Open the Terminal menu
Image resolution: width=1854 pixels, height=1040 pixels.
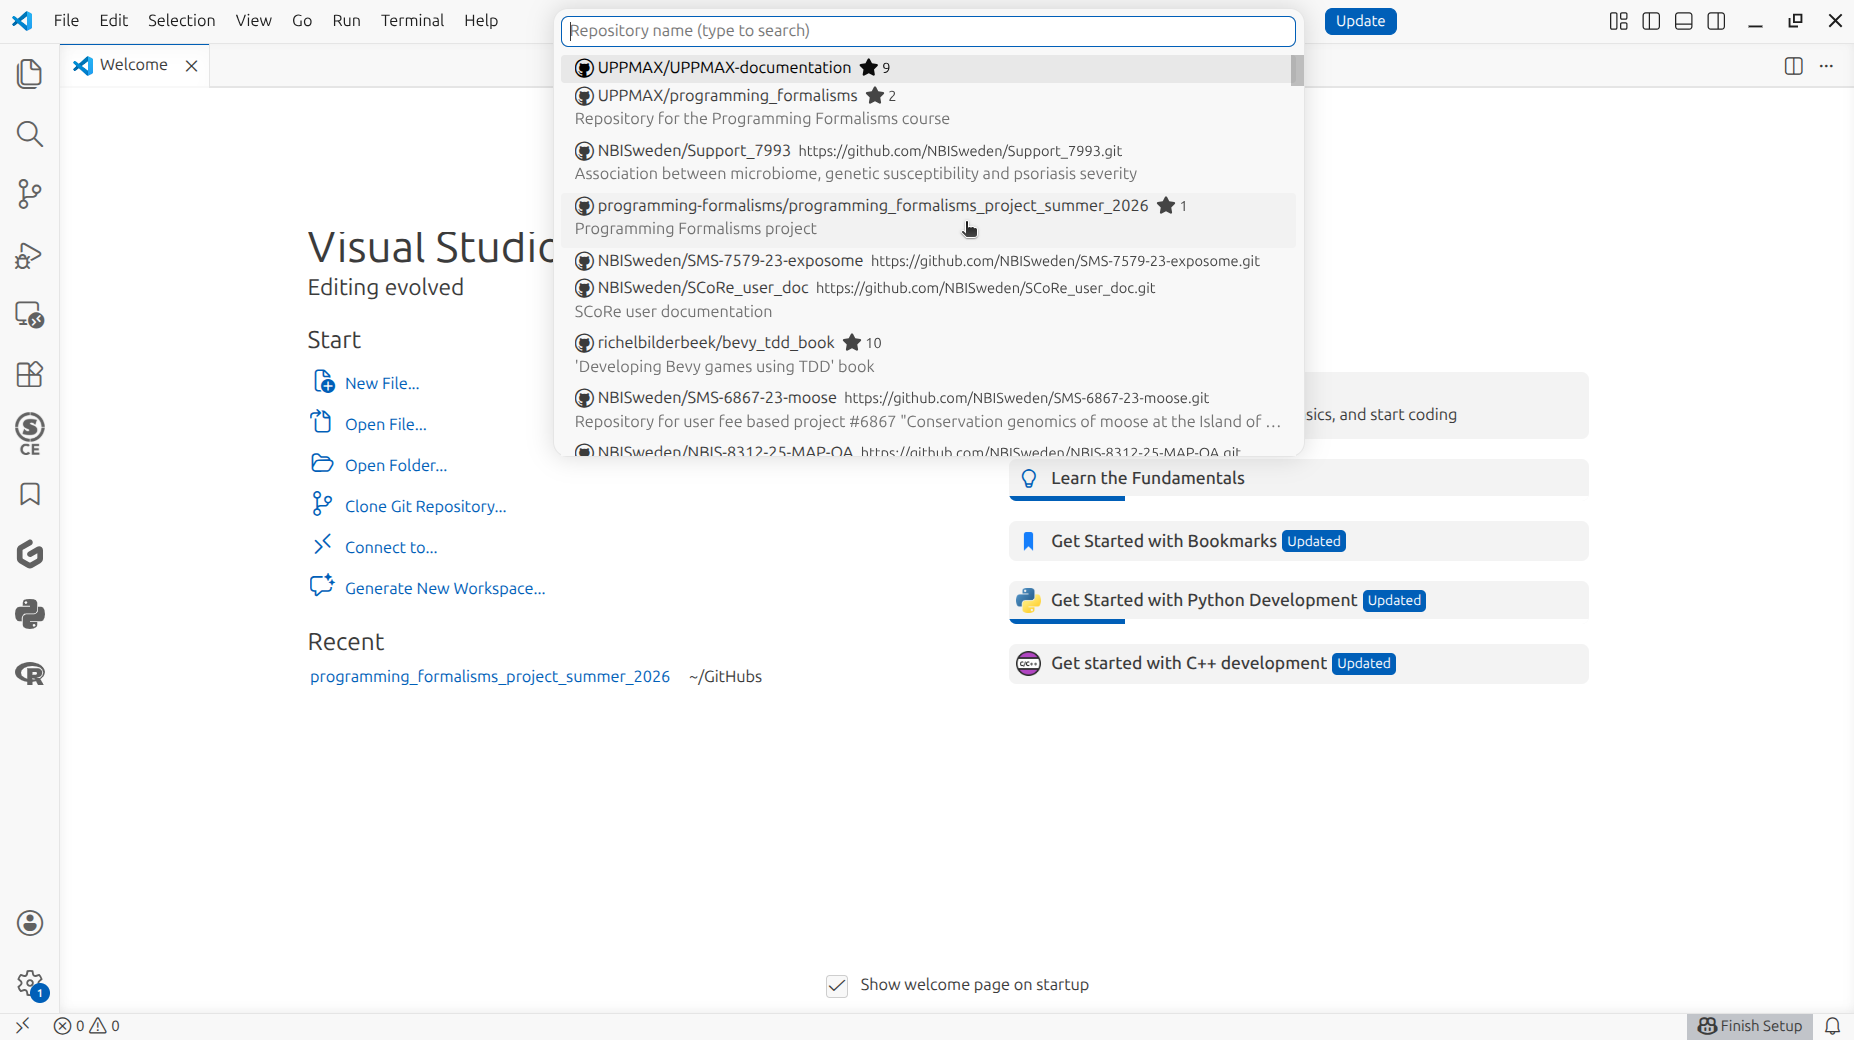(412, 20)
